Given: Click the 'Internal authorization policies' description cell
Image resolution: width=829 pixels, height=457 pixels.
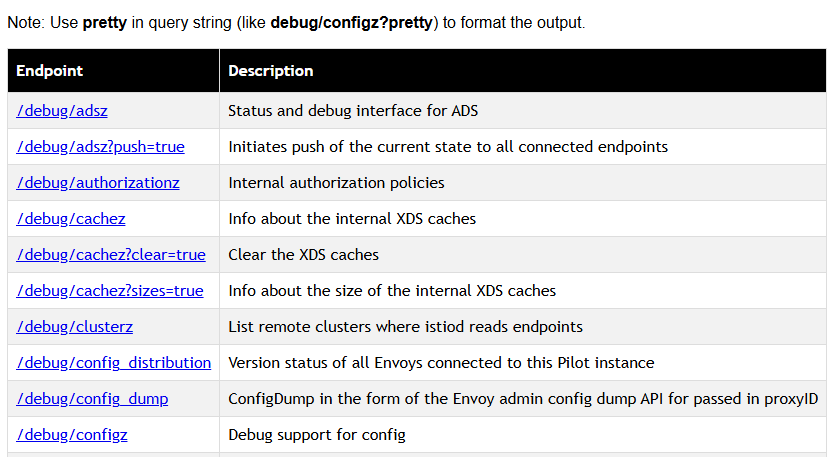Looking at the screenshot, I should pos(336,183).
